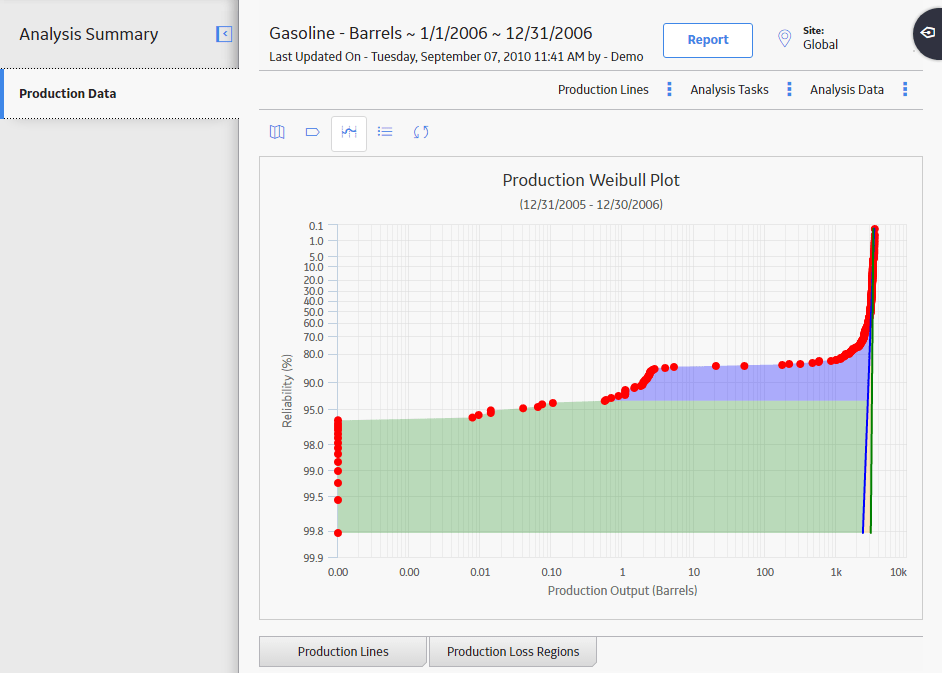The image size is (942, 673).
Task: Click the circular arrows refresh icon
Action: pos(421,132)
